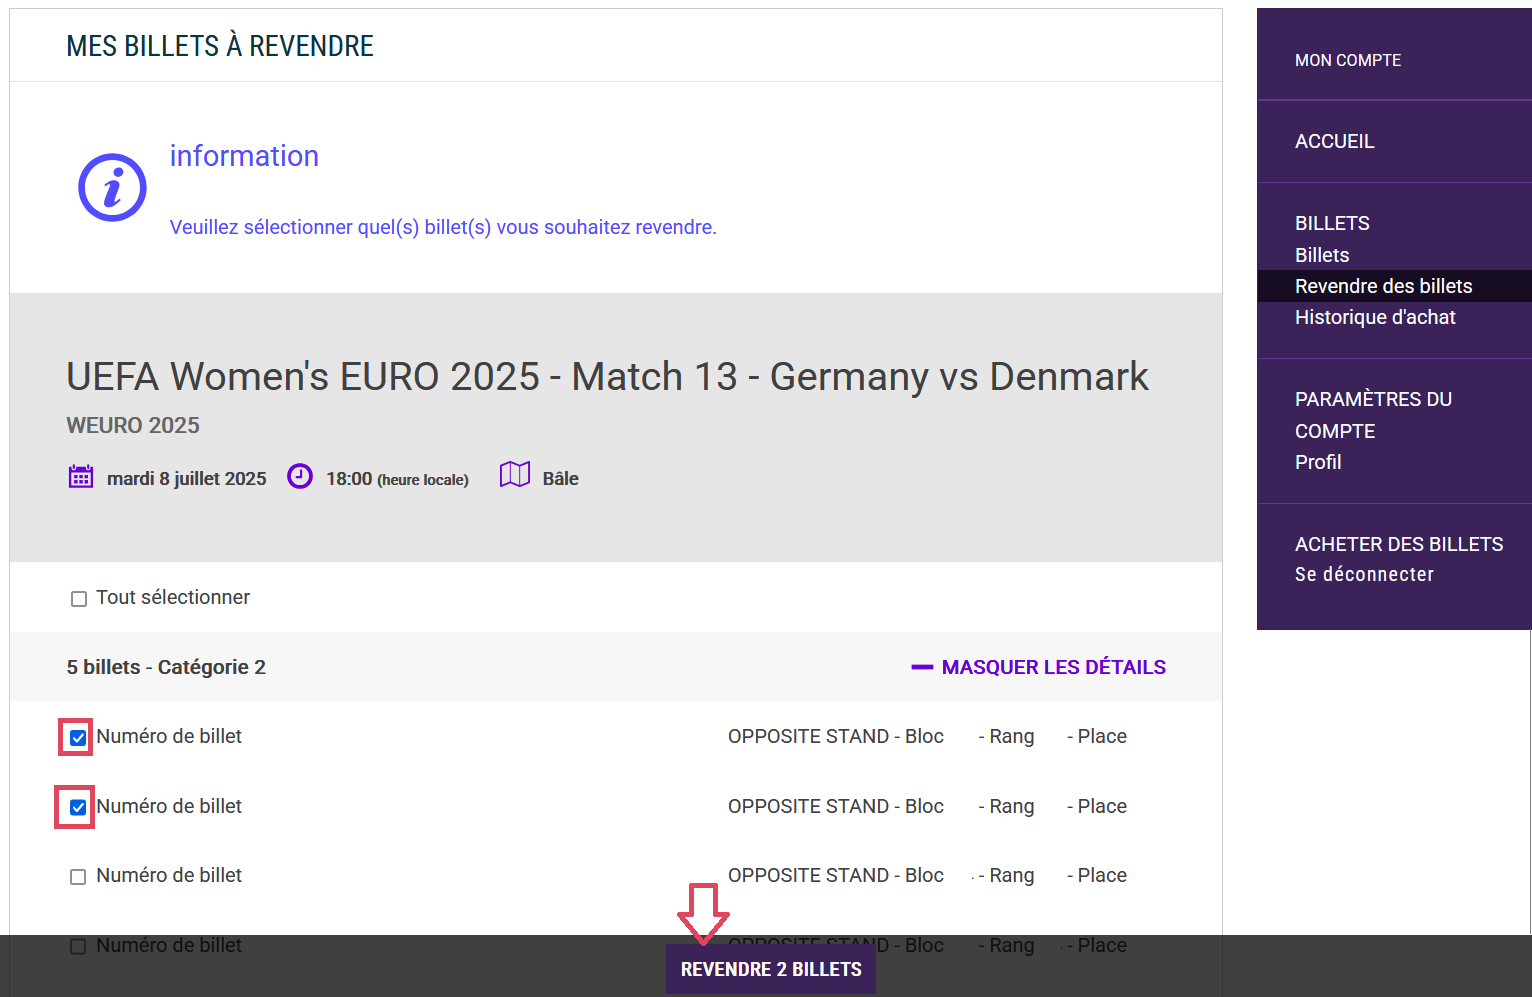Image resolution: width=1532 pixels, height=997 pixels.
Task: Tick the Tout sélectionner checkbox
Action: [79, 599]
